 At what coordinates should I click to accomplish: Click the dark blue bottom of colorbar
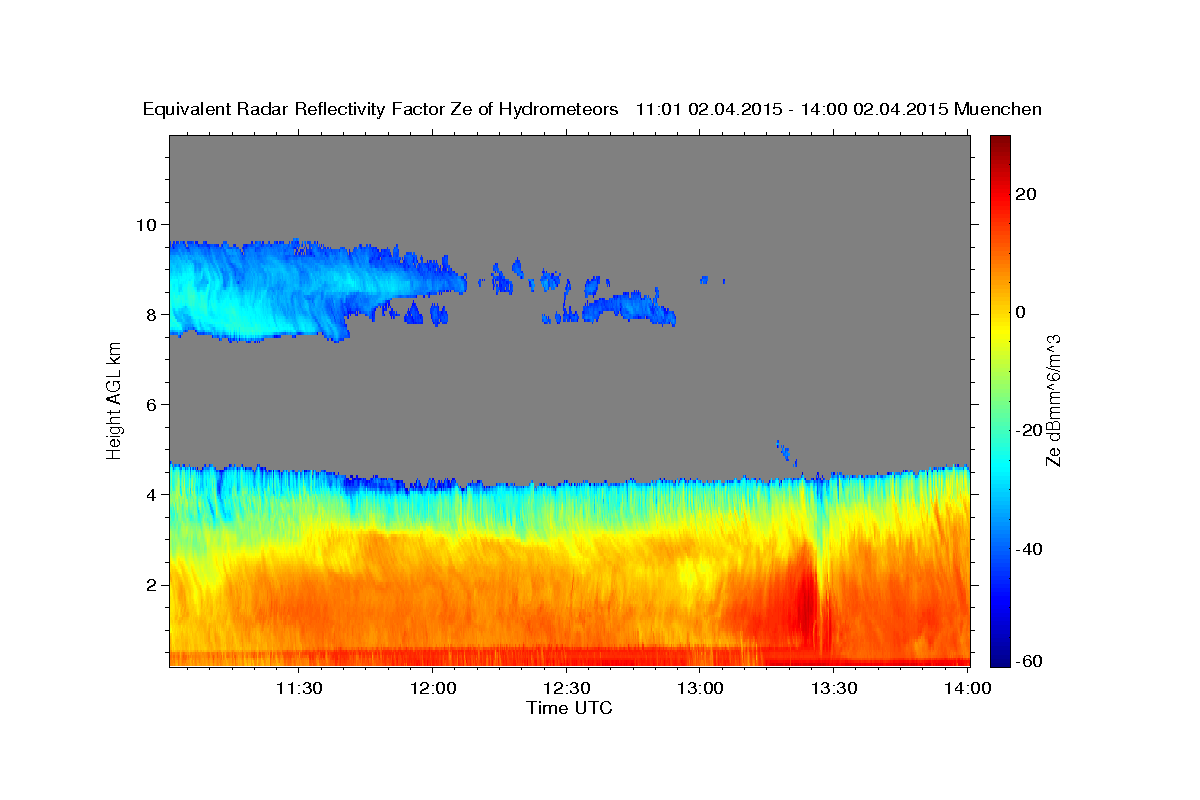pyautogui.click(x=1000, y=659)
